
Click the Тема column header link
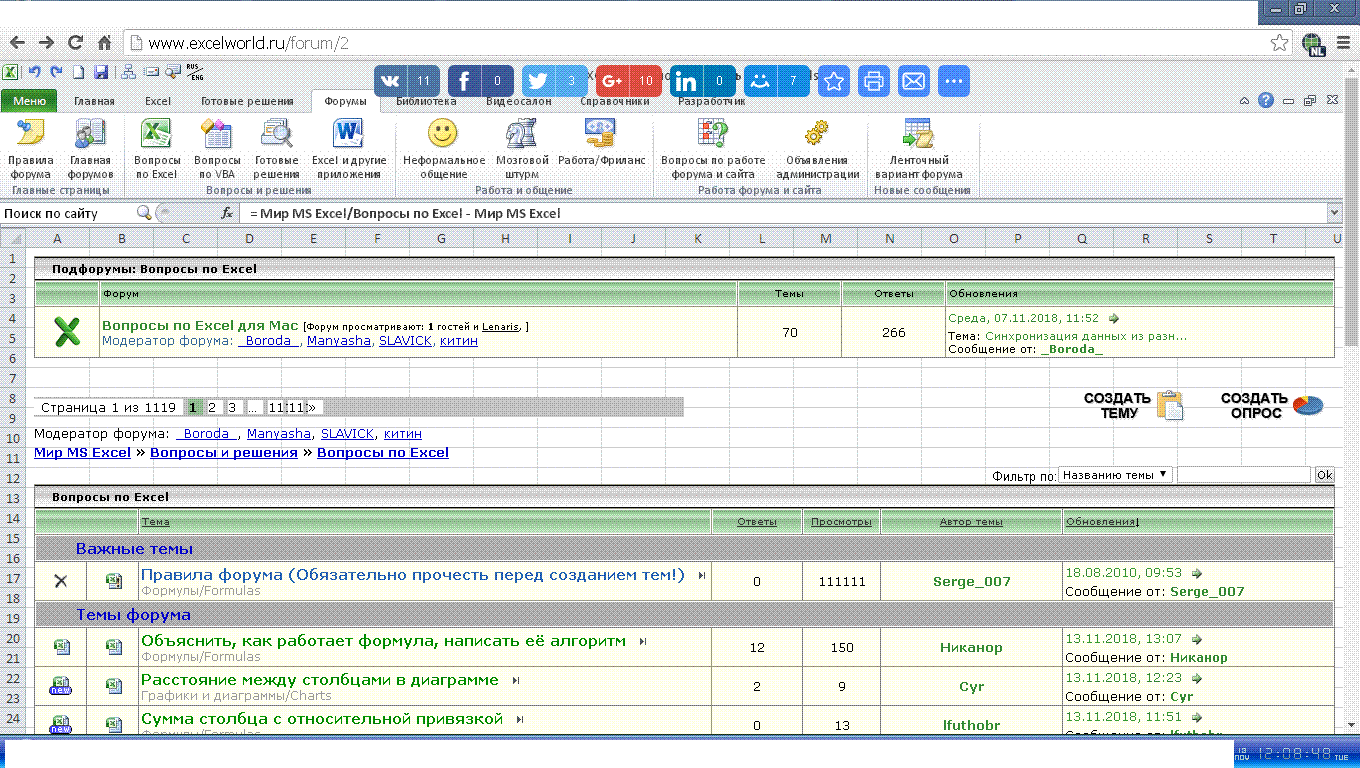tap(155, 522)
